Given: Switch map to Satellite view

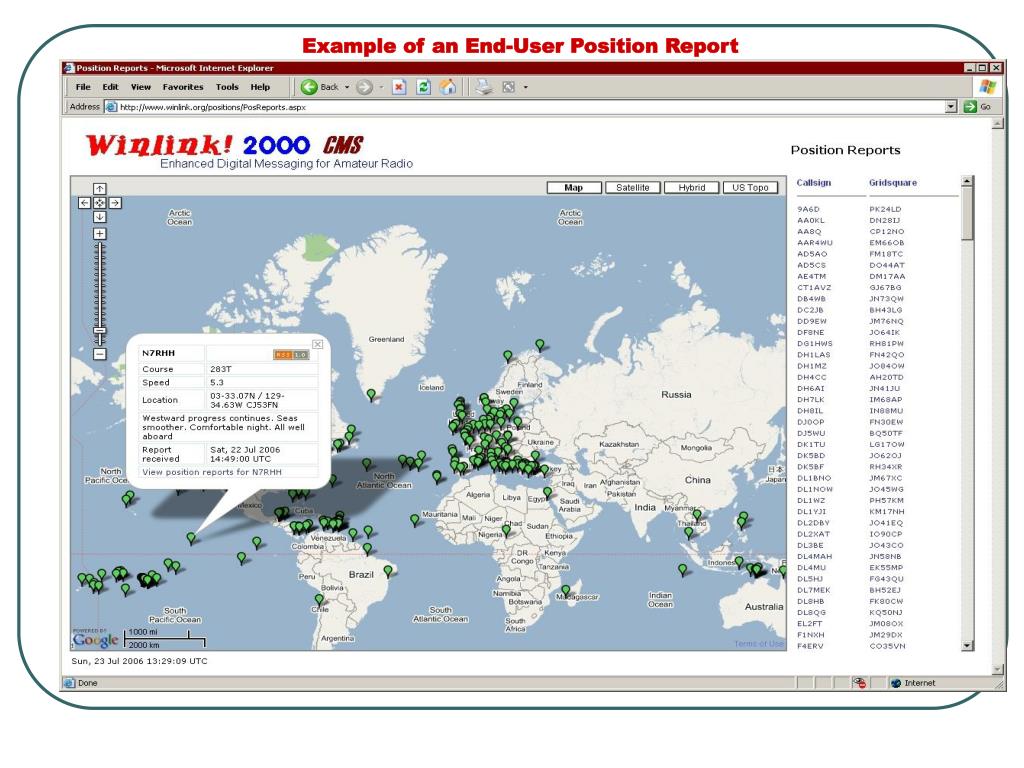Looking at the screenshot, I should pos(632,187).
